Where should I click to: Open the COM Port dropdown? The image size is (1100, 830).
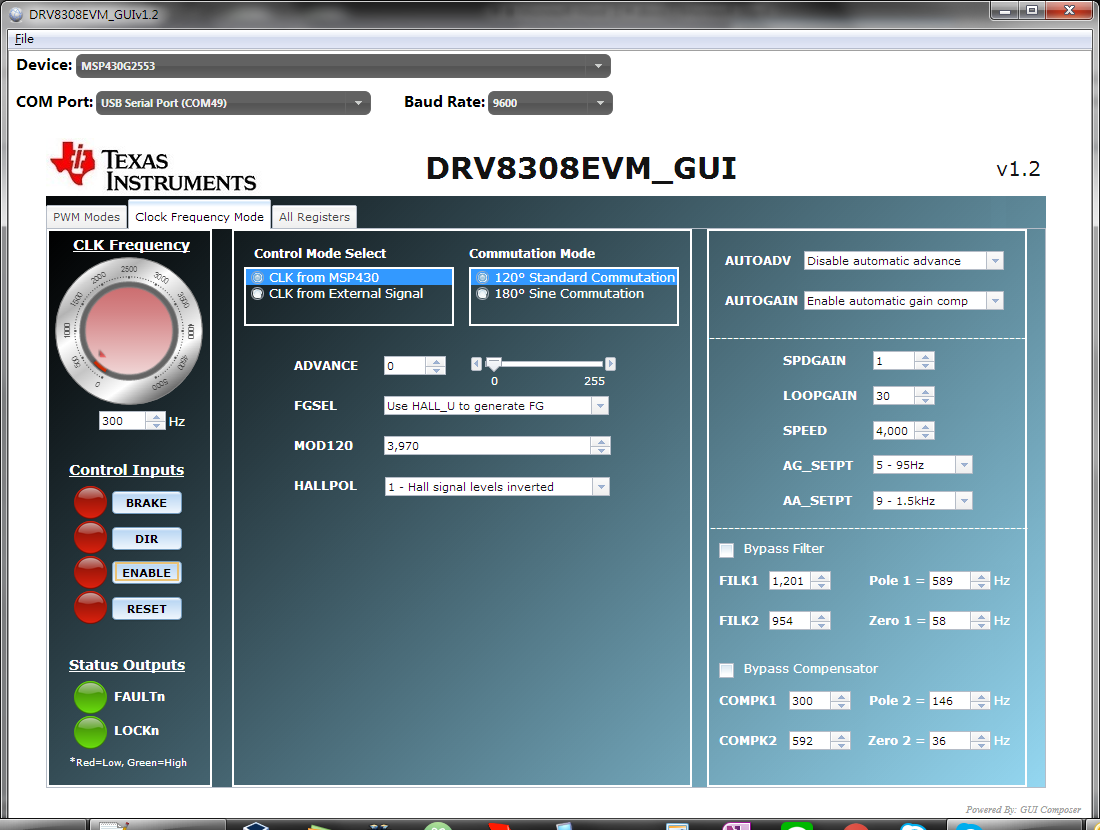[233, 103]
